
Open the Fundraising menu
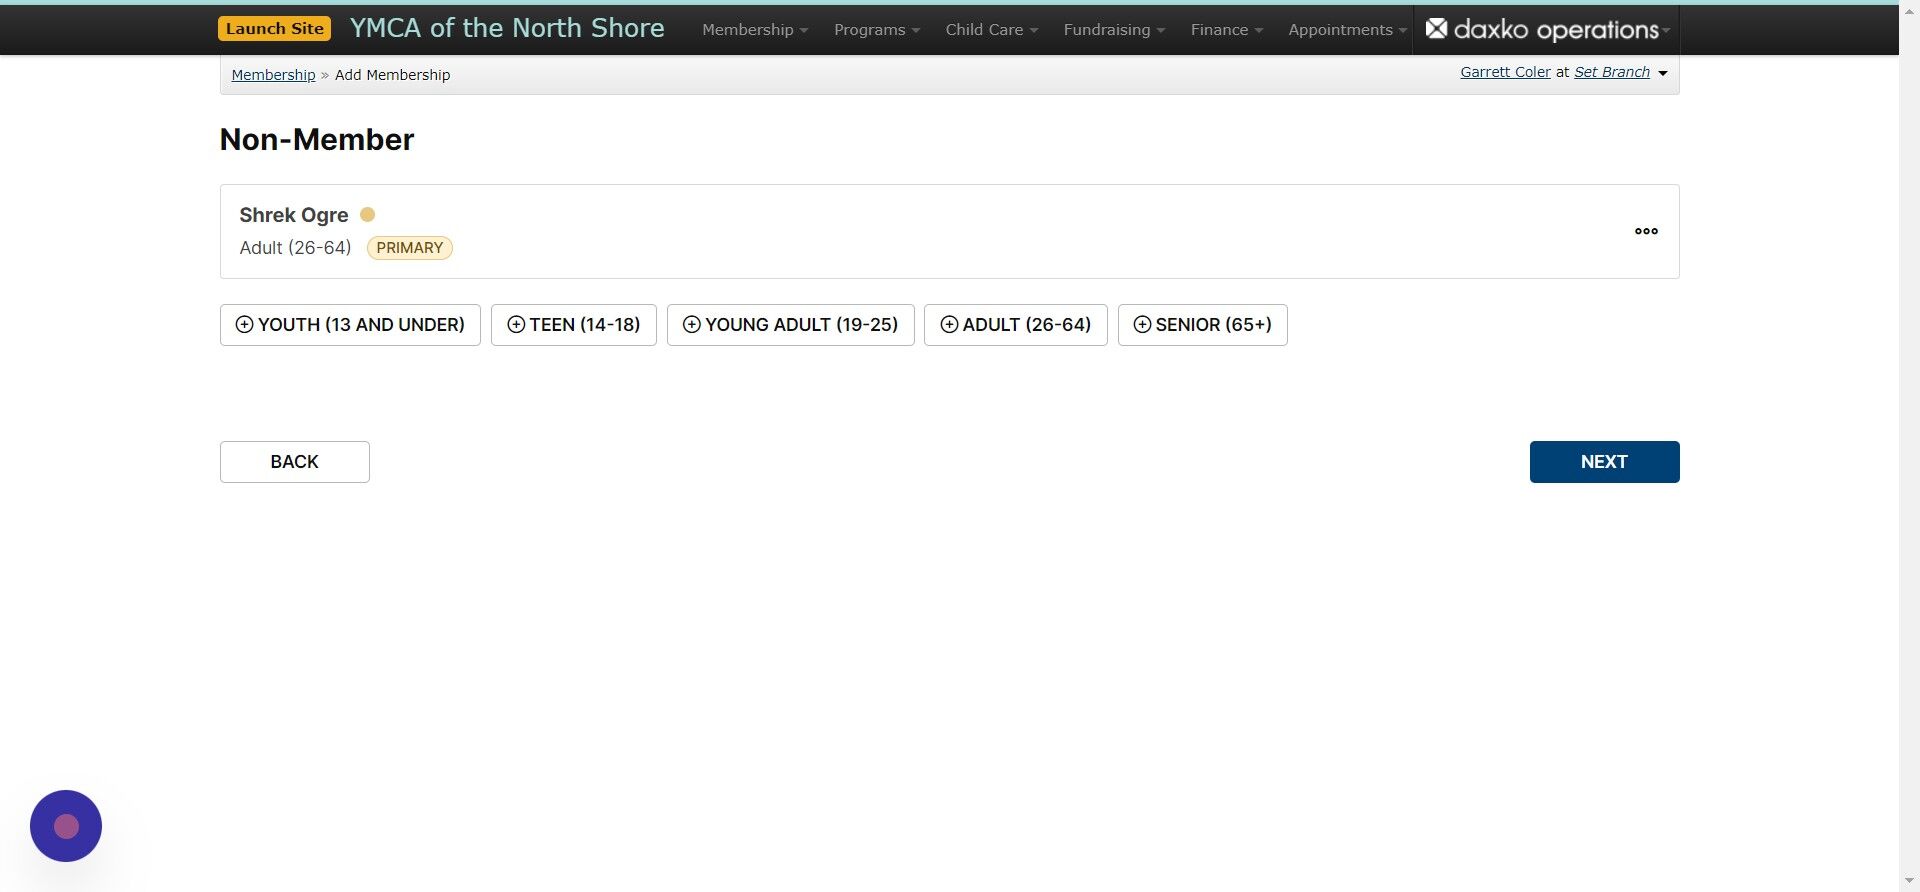(x=1114, y=30)
